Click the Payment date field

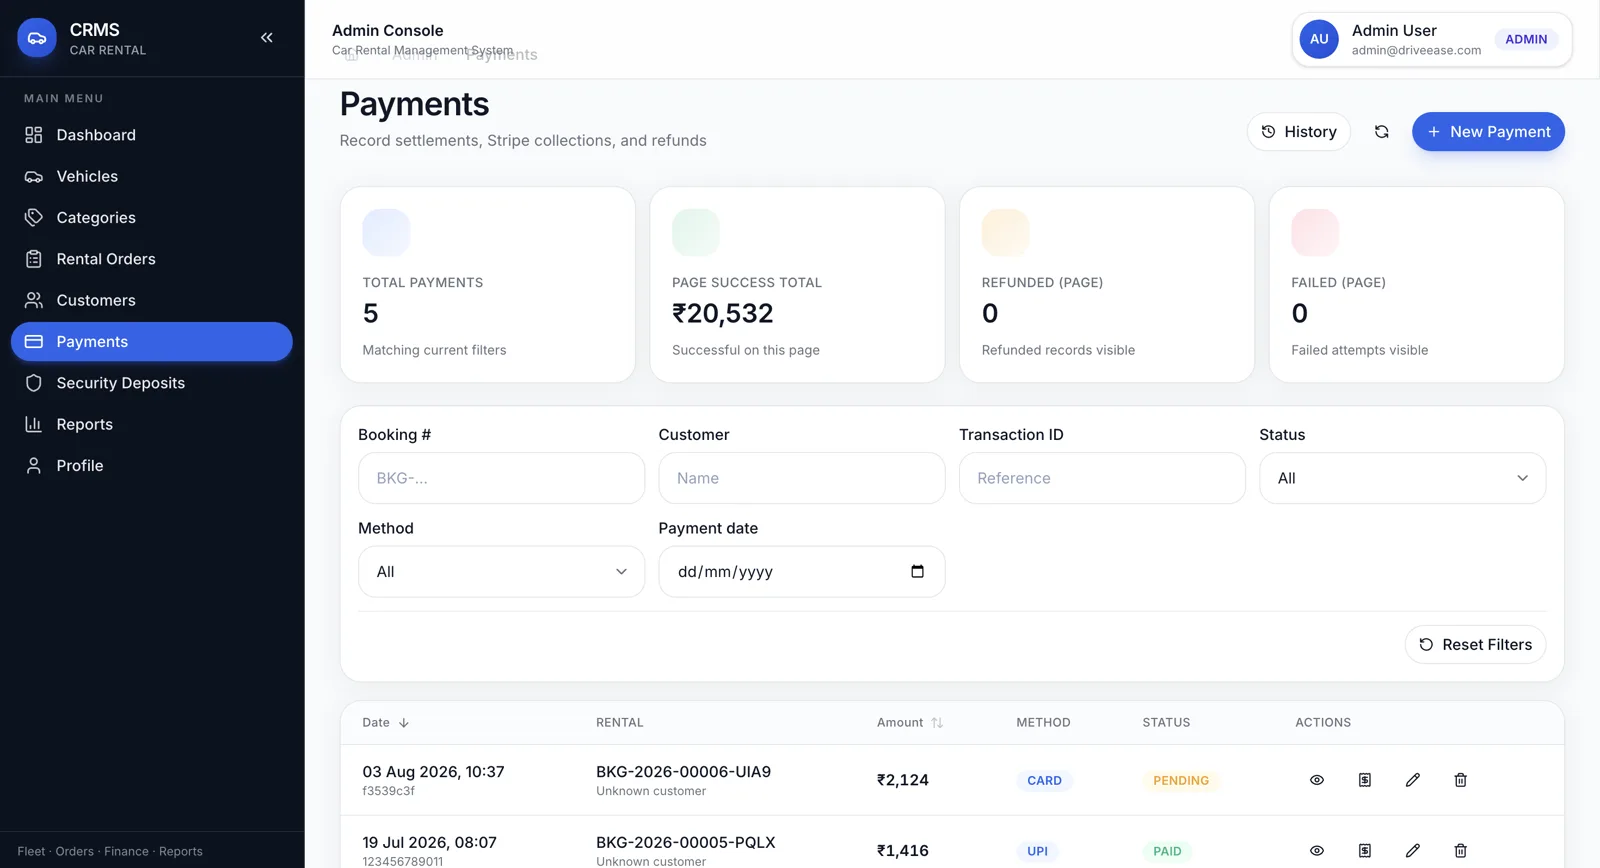[801, 572]
